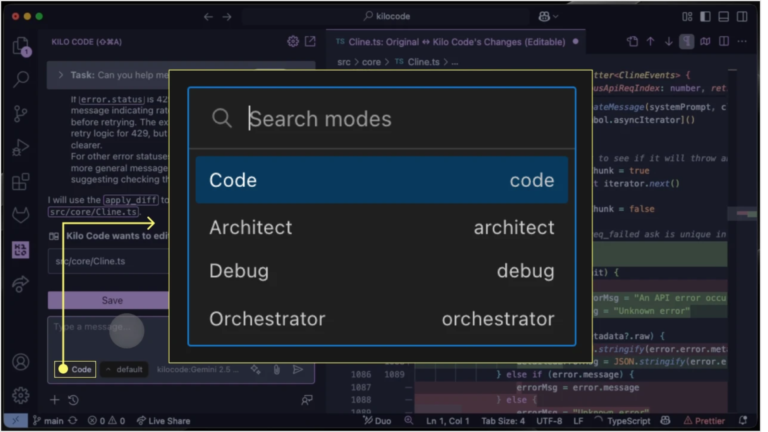Open the GitLab fox icon view
The width and height of the screenshot is (768, 432).
pos(21,215)
